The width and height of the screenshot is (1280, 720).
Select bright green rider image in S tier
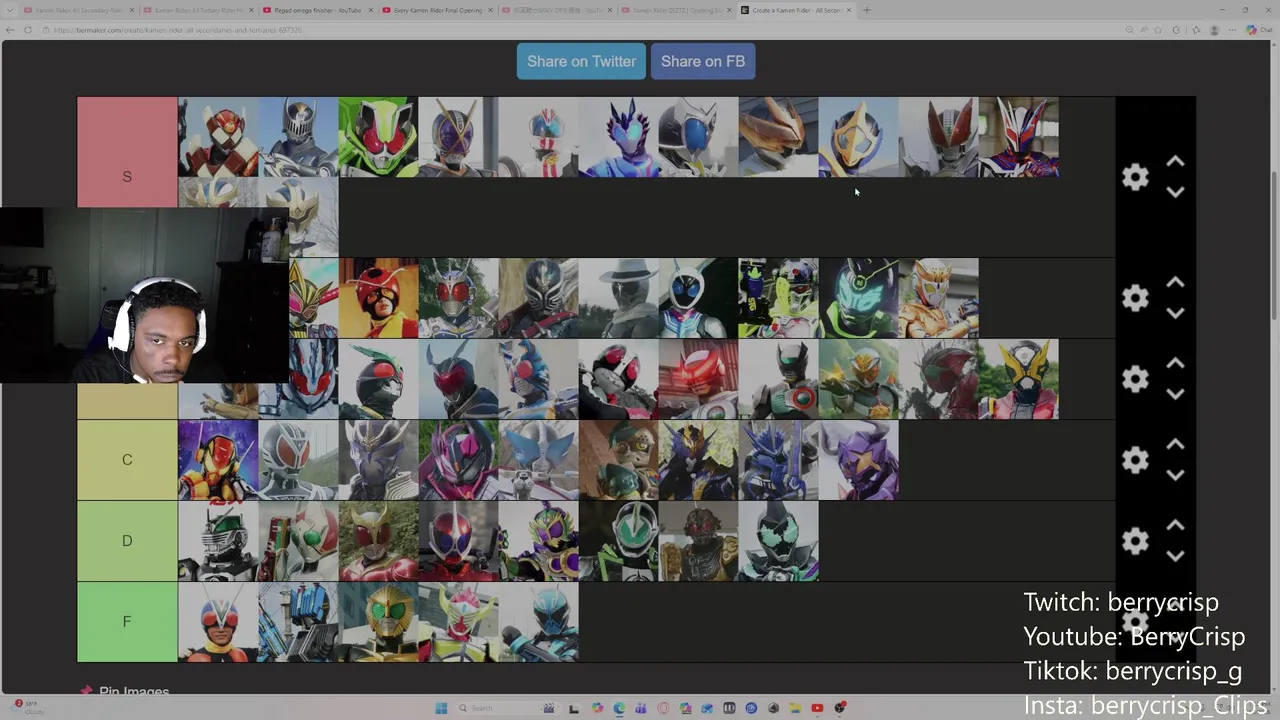coord(378,137)
